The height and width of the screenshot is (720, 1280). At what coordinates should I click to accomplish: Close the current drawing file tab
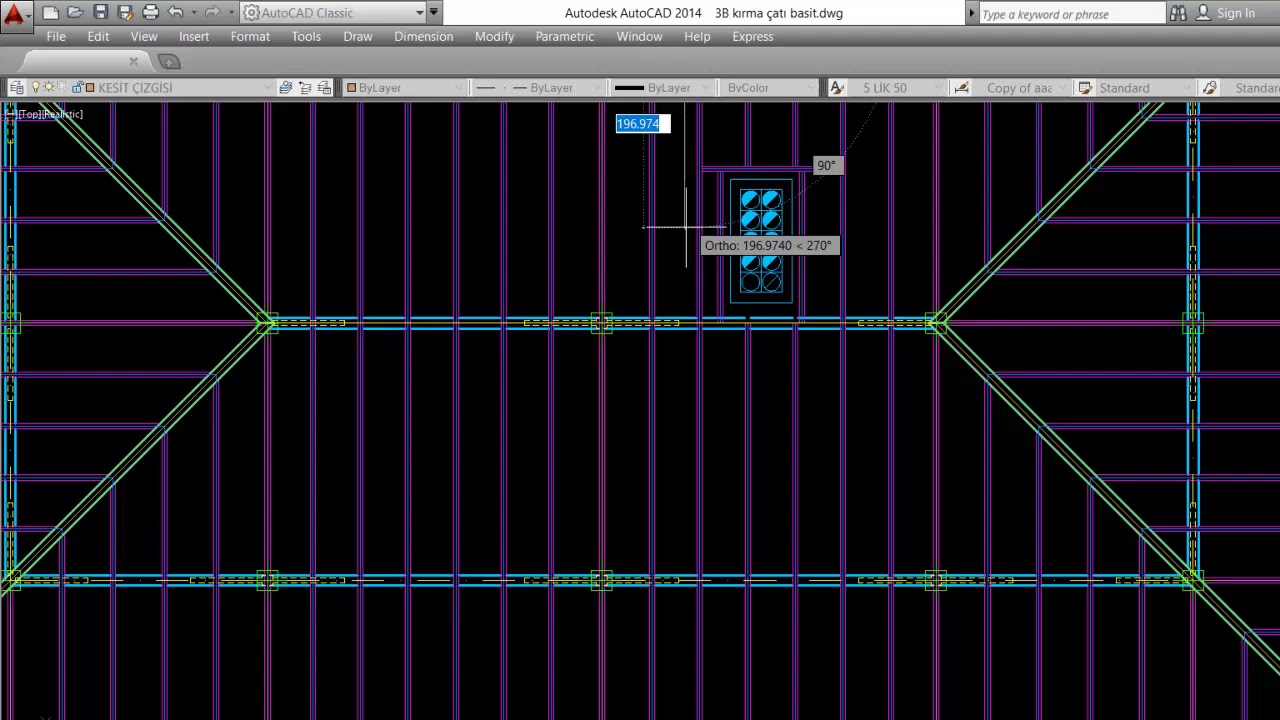pos(134,62)
